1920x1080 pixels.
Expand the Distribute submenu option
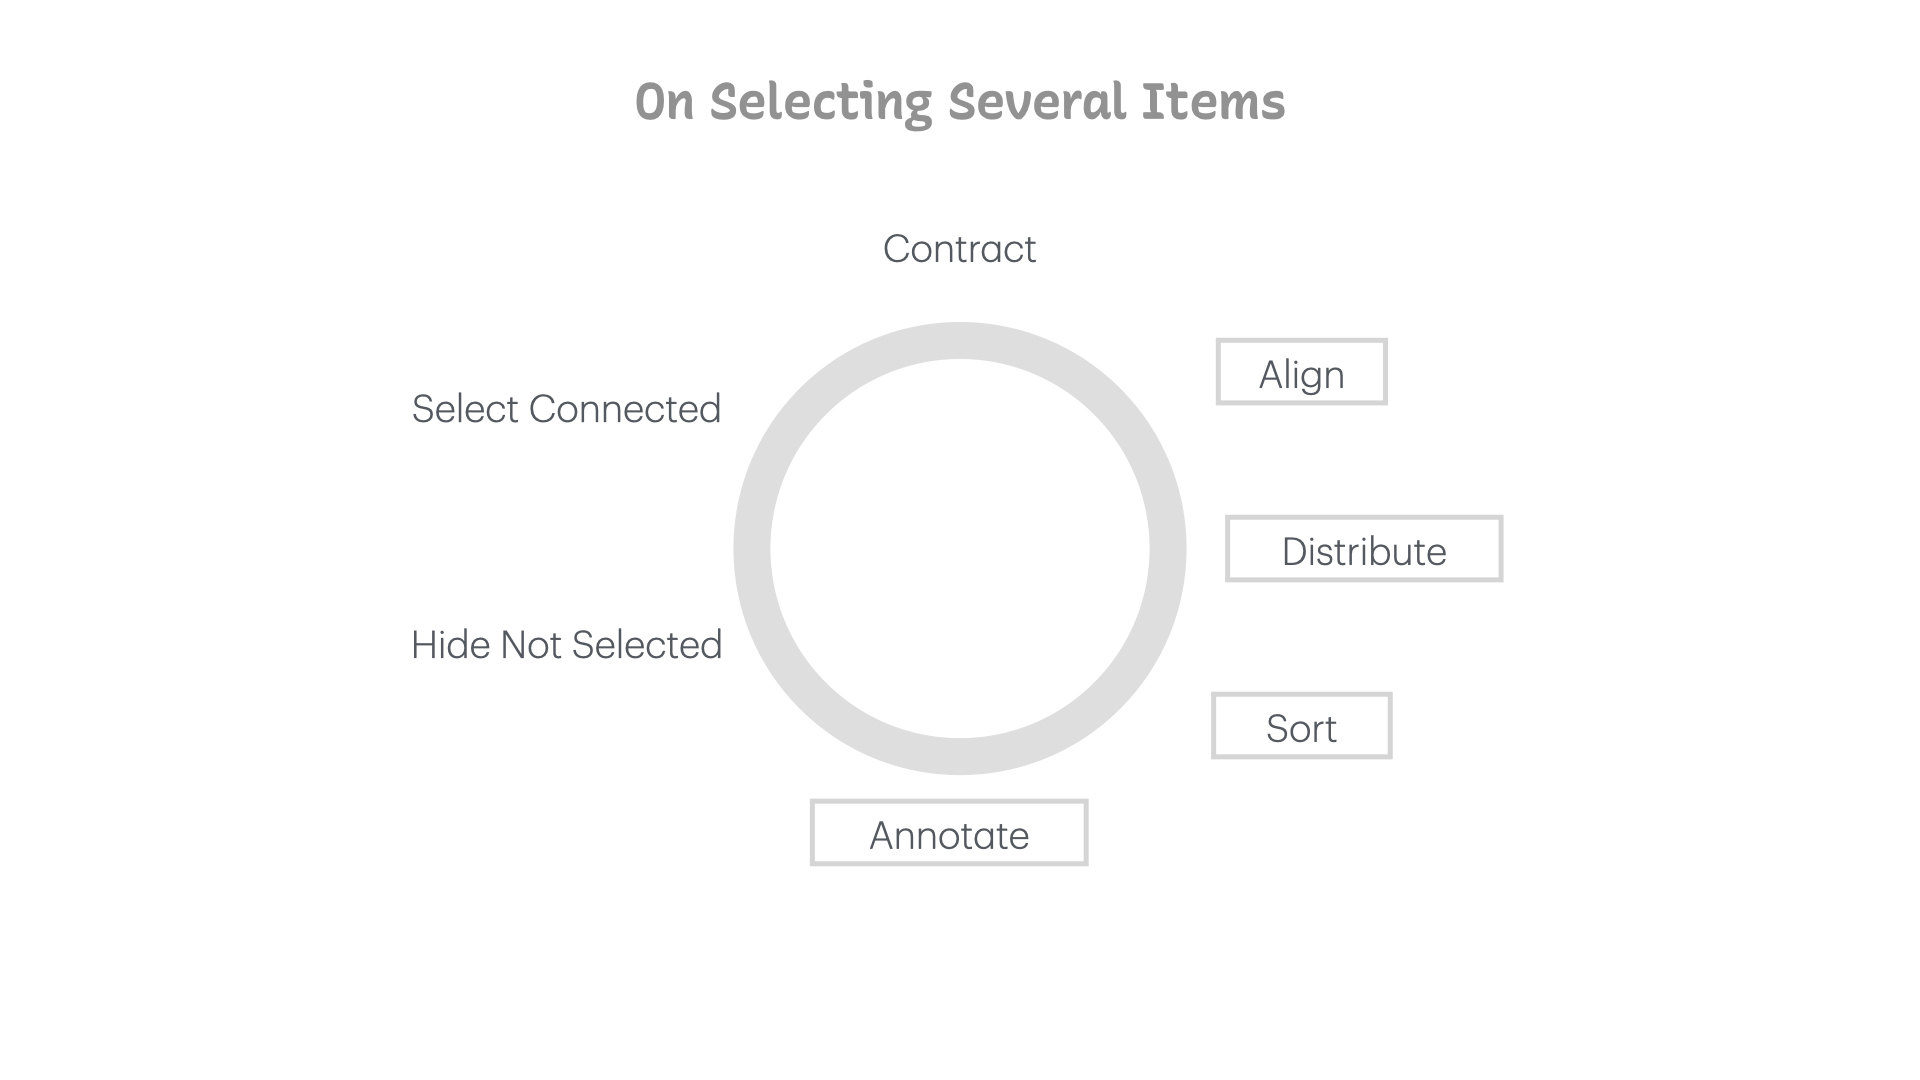[x=1363, y=549]
